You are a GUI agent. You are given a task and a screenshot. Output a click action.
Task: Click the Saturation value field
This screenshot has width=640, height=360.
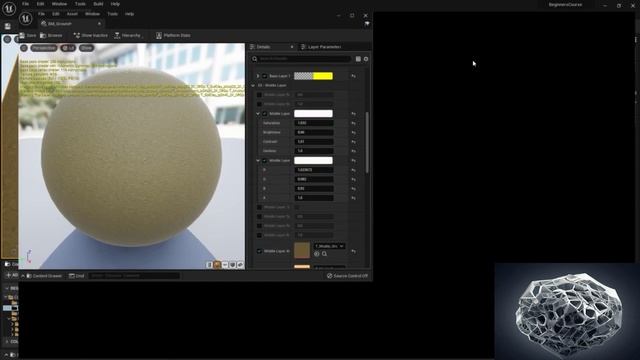tap(313, 123)
